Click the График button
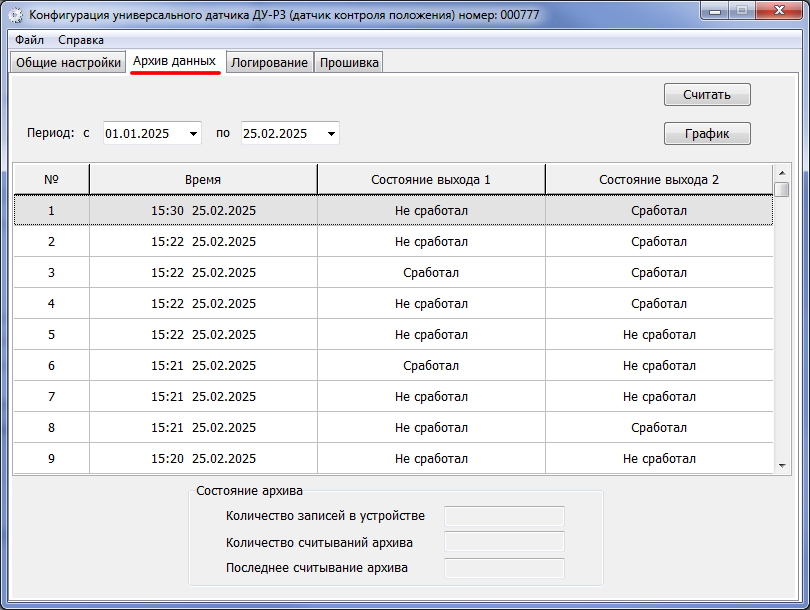 (x=707, y=134)
